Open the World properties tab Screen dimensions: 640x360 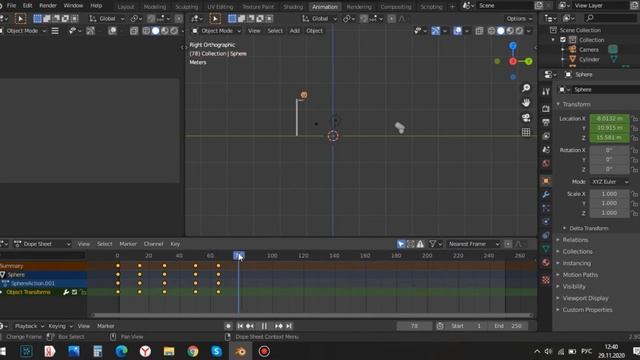pos(546,164)
